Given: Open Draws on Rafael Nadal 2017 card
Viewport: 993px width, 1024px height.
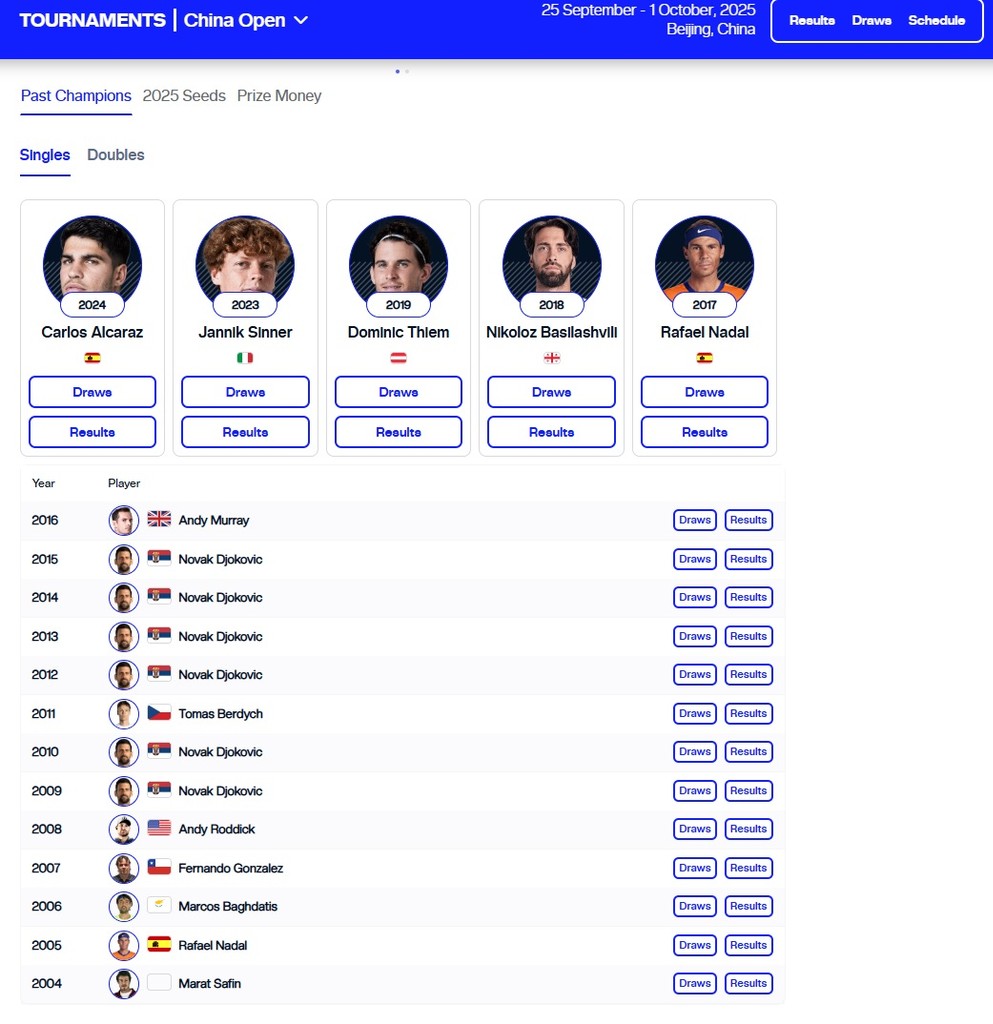Looking at the screenshot, I should coord(704,392).
